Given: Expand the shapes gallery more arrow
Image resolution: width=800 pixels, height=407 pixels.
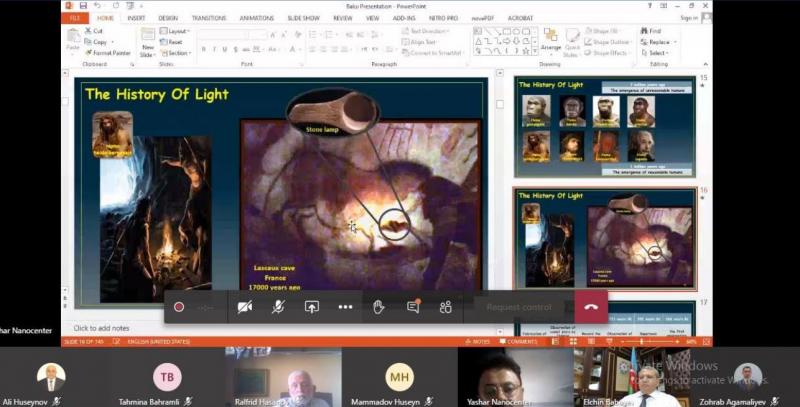Looking at the screenshot, I should pyautogui.click(x=535, y=52).
